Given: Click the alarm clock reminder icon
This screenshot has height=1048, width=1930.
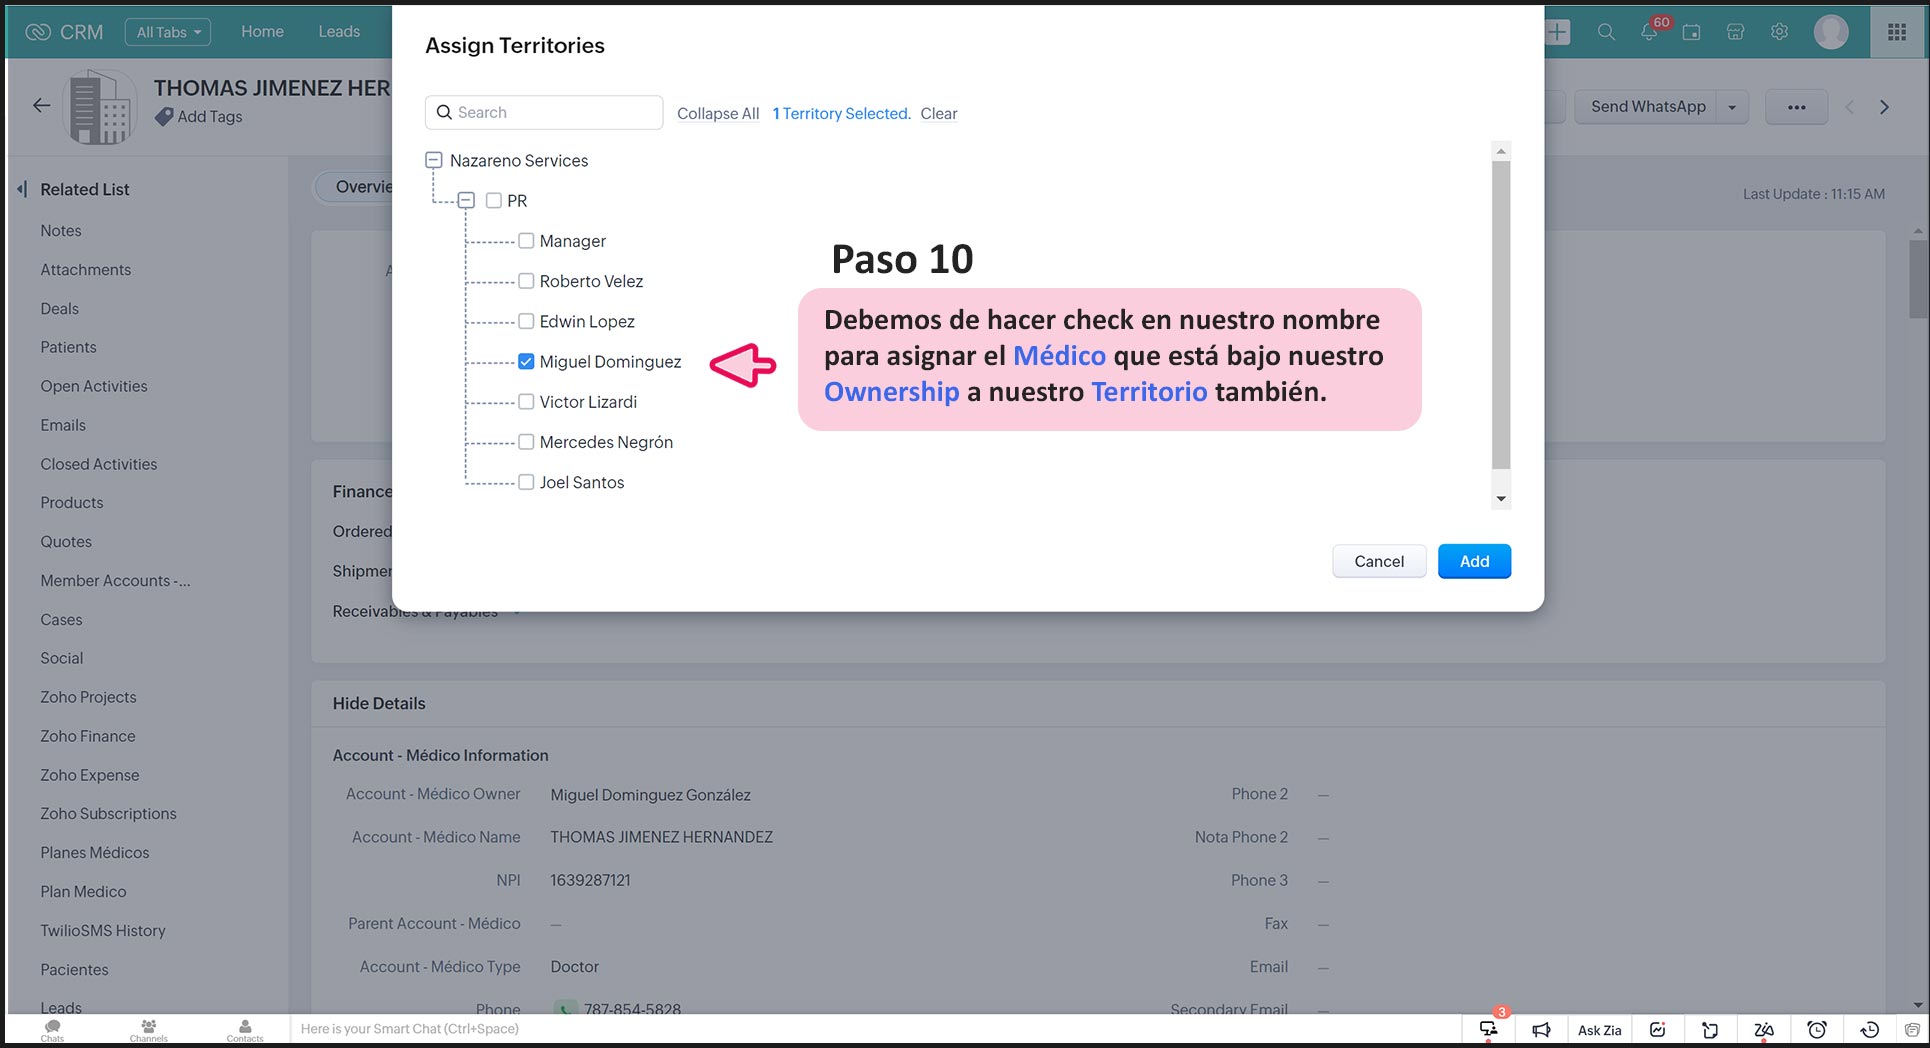Looking at the screenshot, I should (1817, 1030).
